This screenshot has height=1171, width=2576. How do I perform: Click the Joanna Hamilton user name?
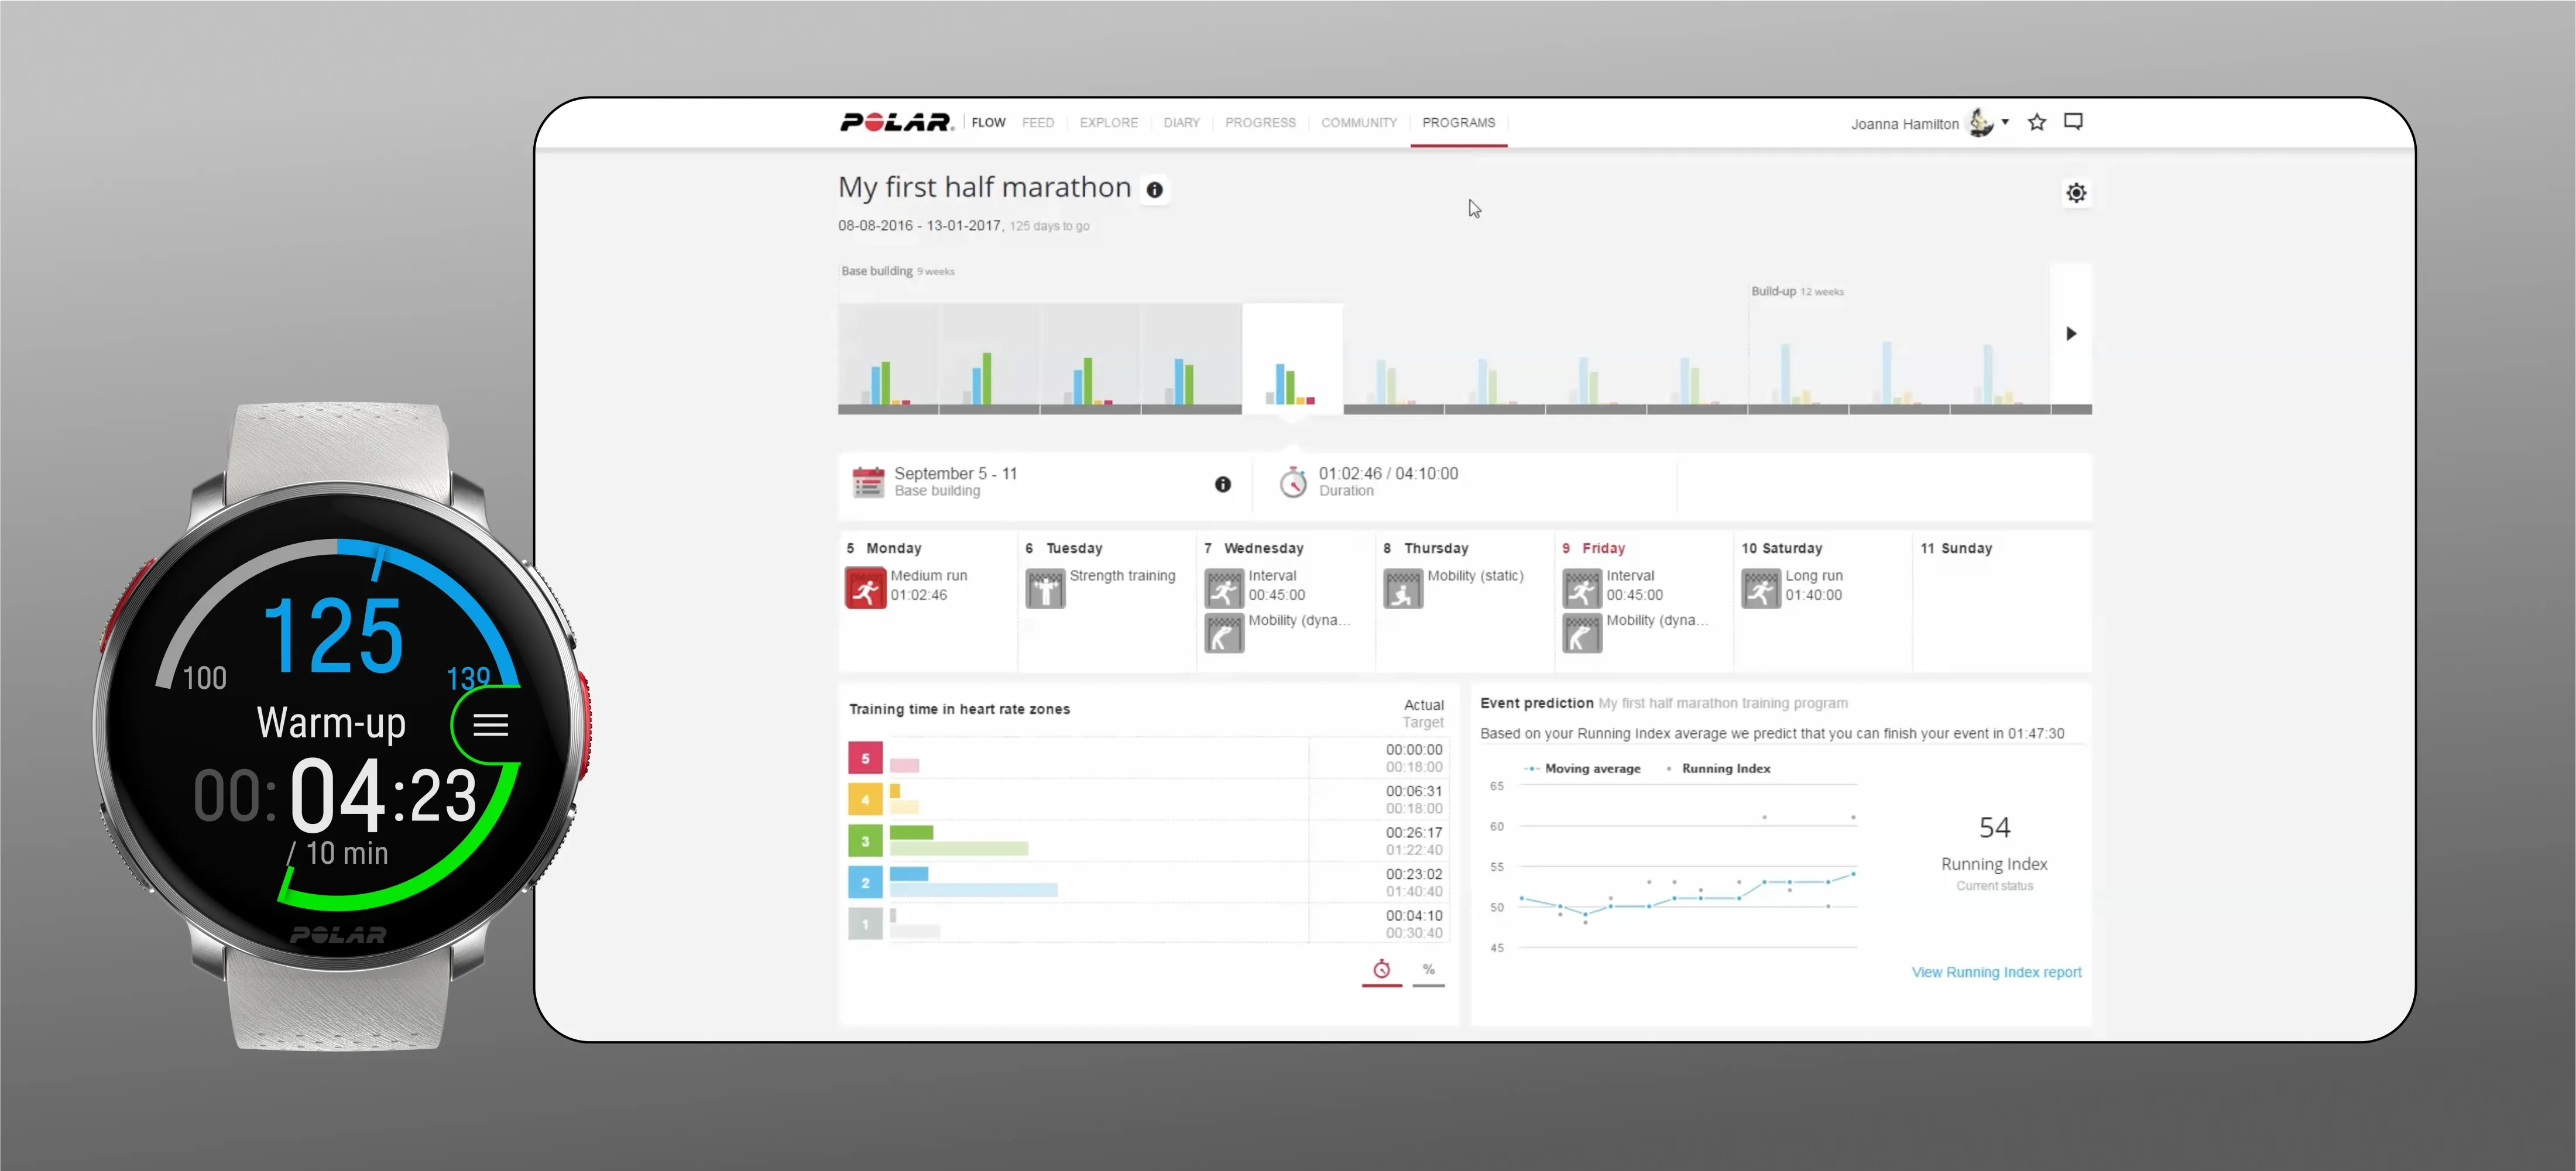pos(1904,124)
